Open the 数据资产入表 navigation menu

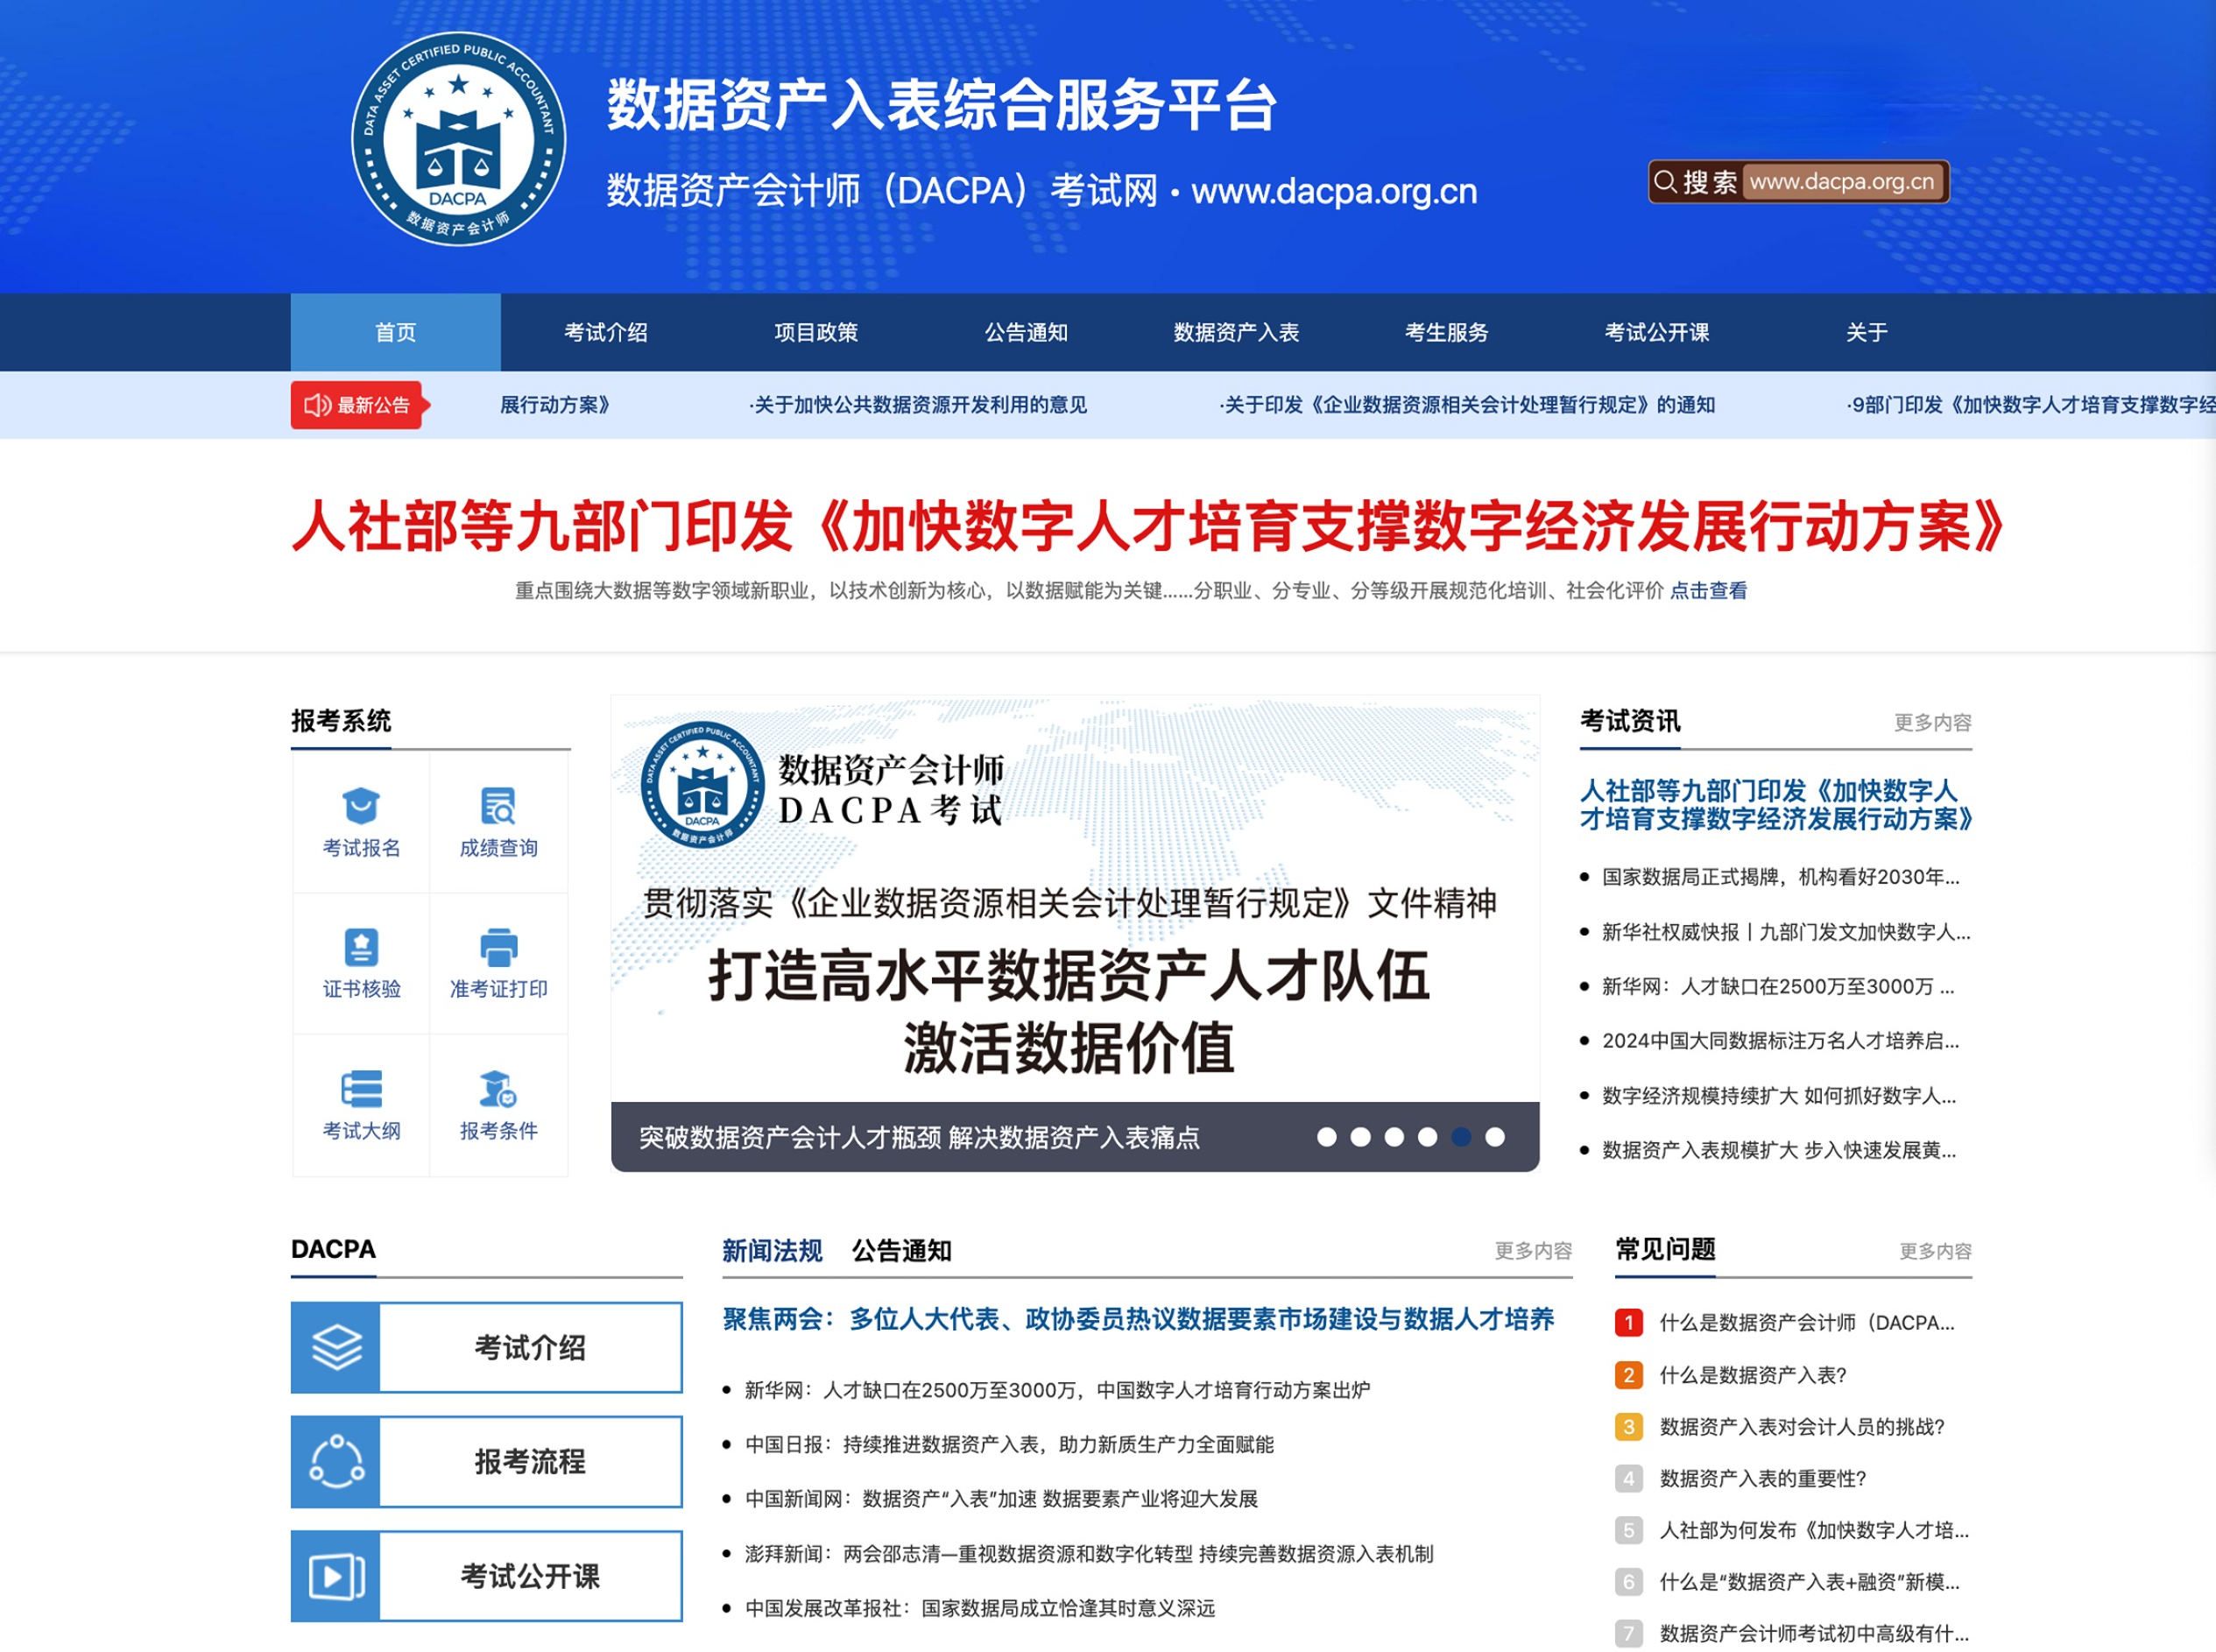[1236, 333]
